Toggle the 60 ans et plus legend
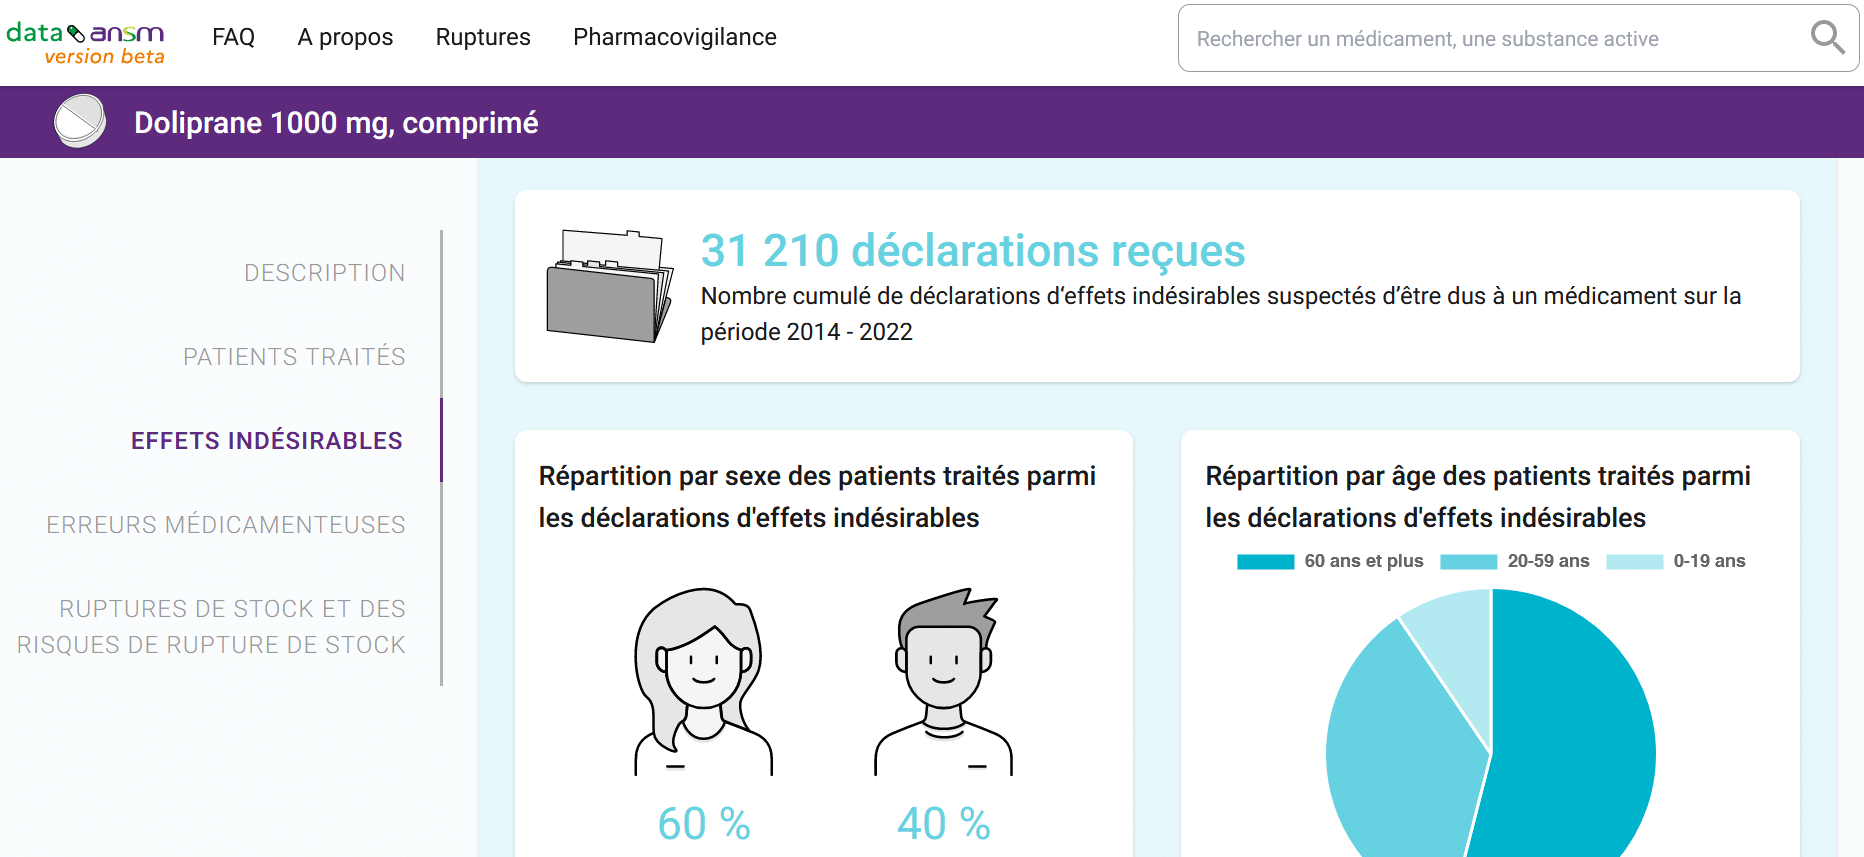The width and height of the screenshot is (1864, 857). 1330,561
